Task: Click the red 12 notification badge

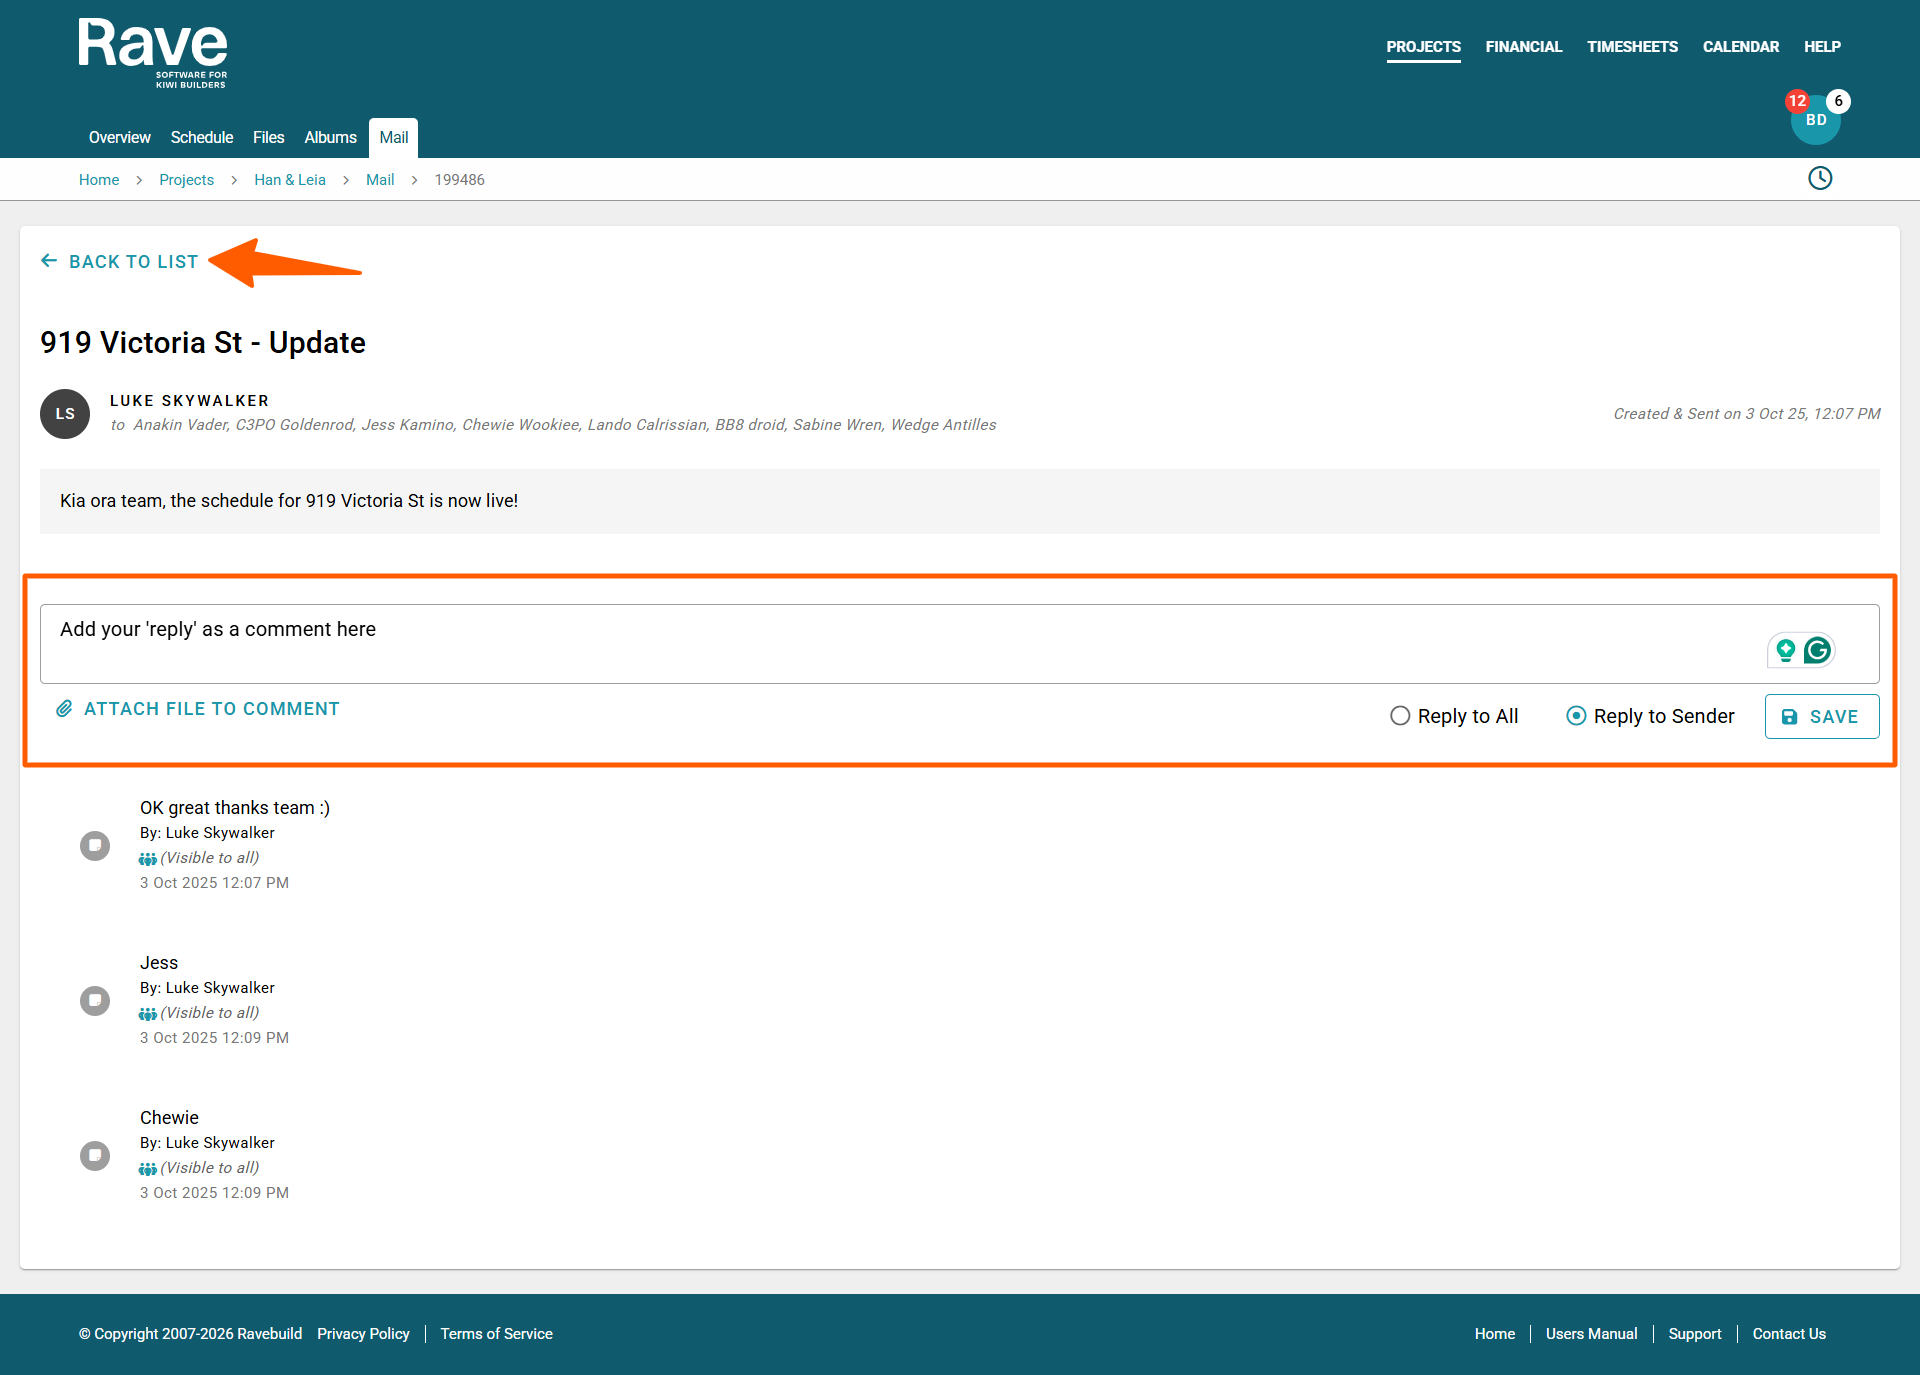Action: [1797, 101]
